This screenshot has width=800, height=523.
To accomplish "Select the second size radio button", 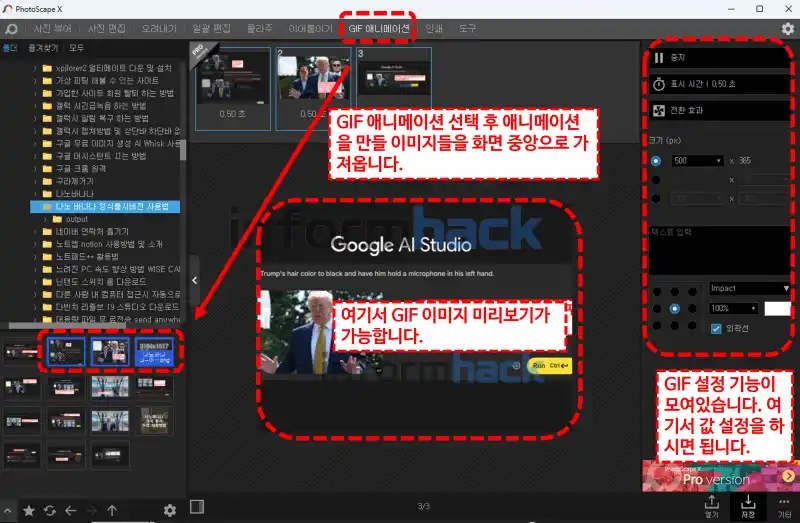I will tap(656, 180).
